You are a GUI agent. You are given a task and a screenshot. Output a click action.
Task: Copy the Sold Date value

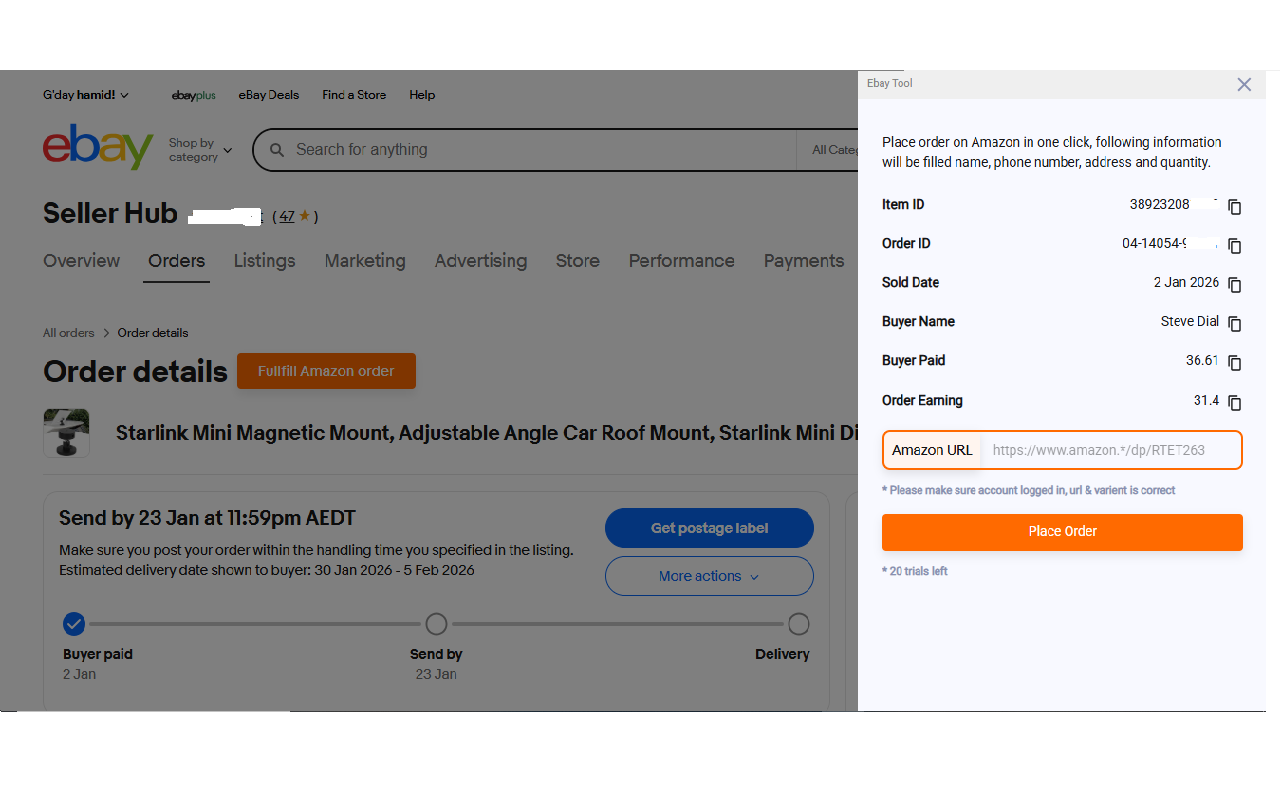(x=1235, y=285)
